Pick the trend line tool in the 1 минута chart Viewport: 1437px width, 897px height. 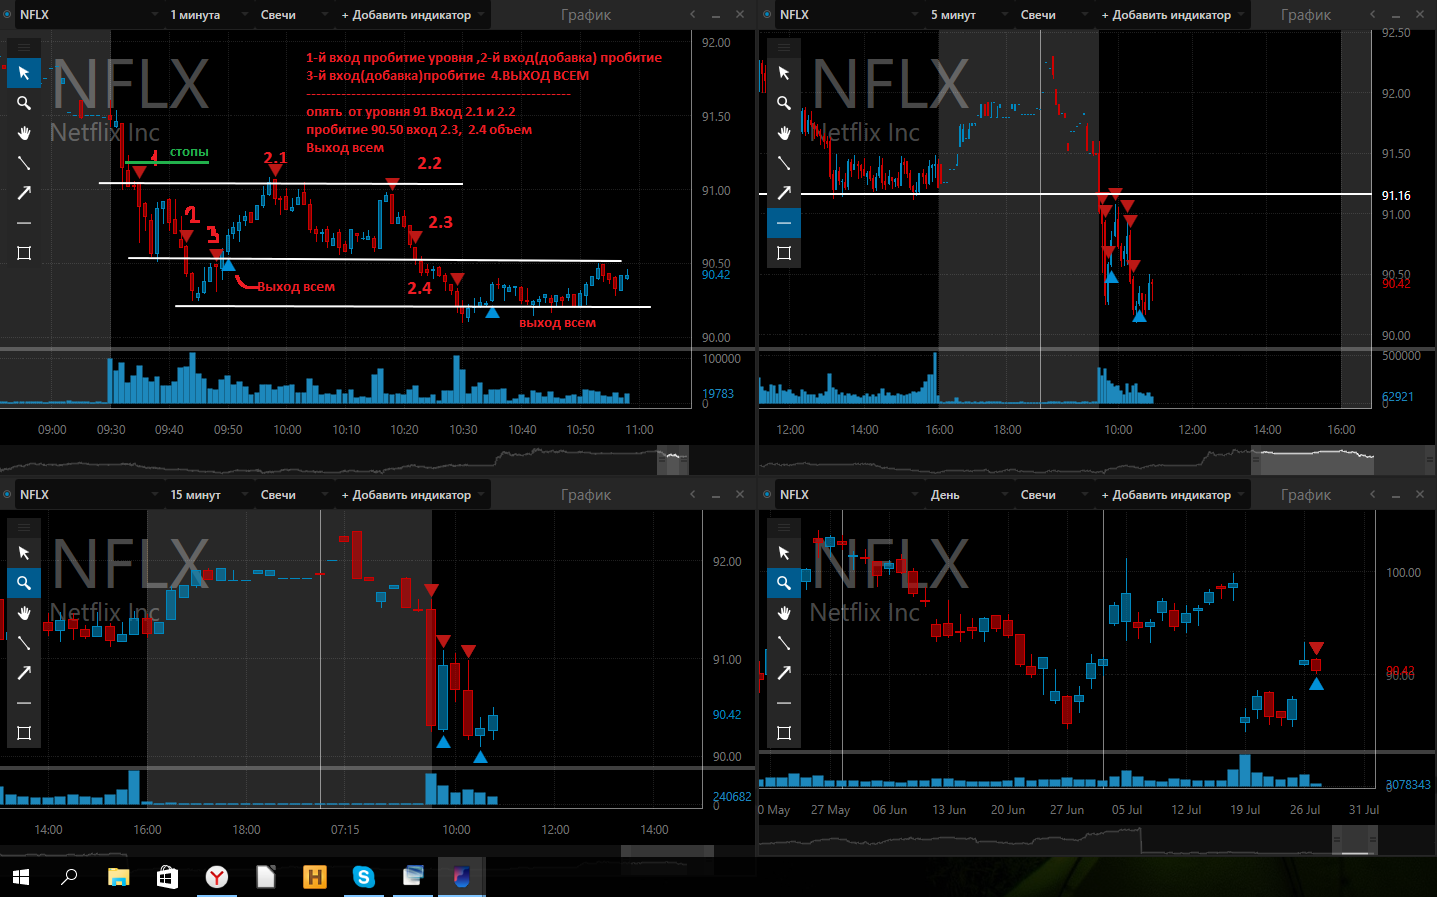pos(24,163)
